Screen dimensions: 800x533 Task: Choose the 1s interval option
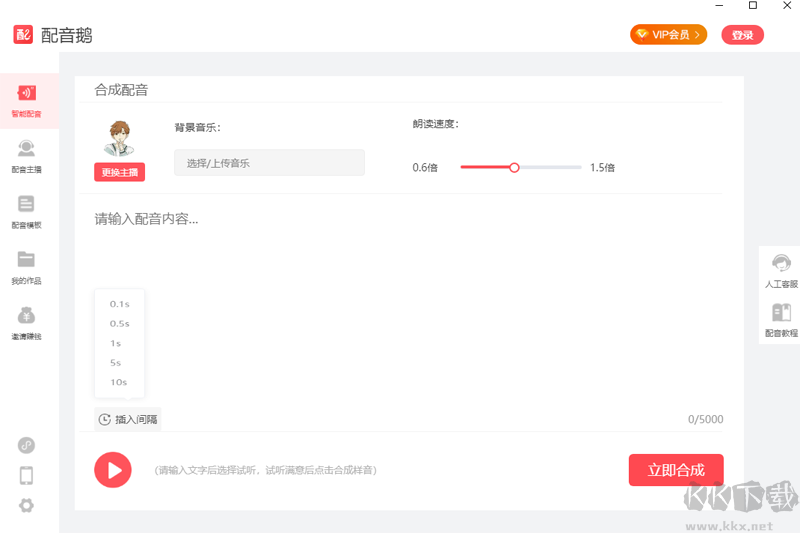(x=116, y=343)
